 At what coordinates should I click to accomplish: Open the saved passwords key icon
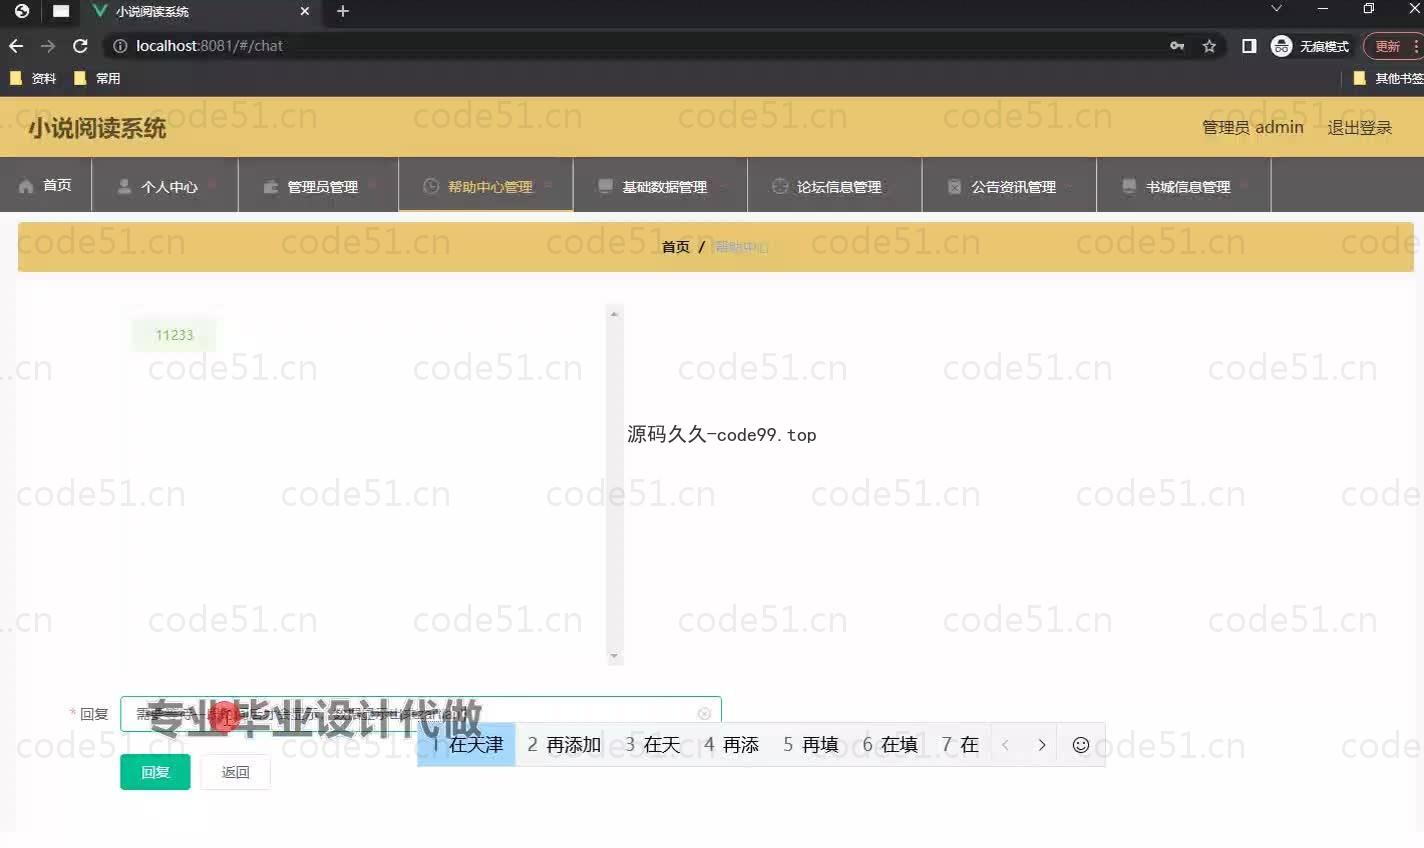tap(1177, 46)
